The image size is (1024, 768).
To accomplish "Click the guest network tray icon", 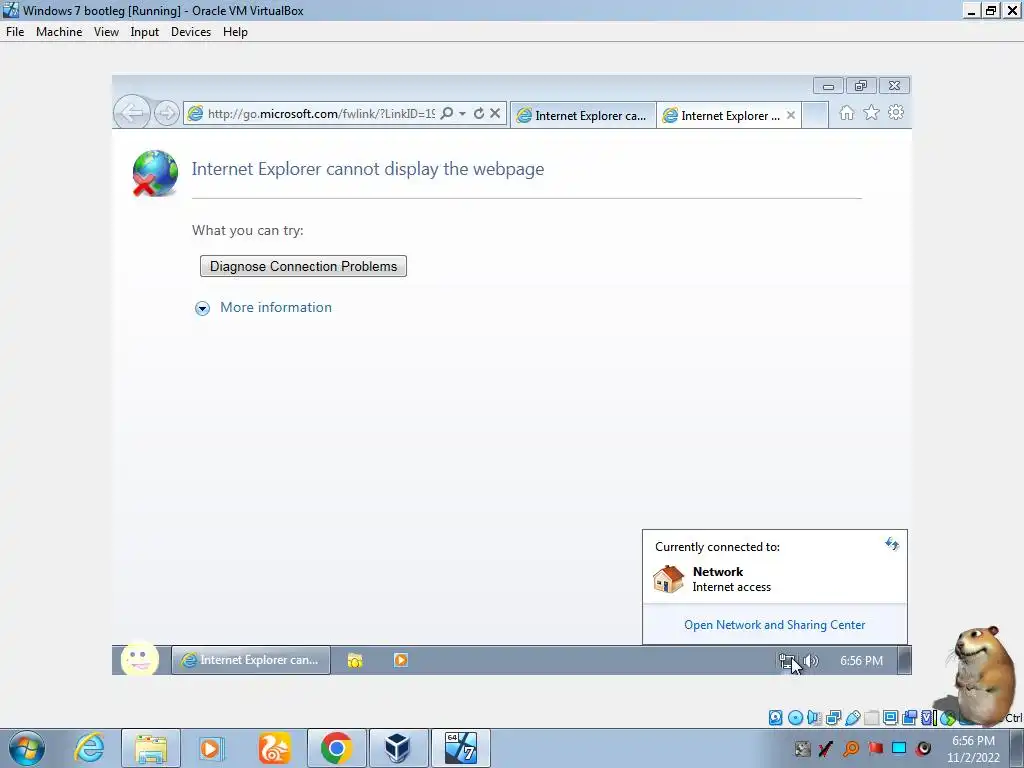I will [787, 661].
